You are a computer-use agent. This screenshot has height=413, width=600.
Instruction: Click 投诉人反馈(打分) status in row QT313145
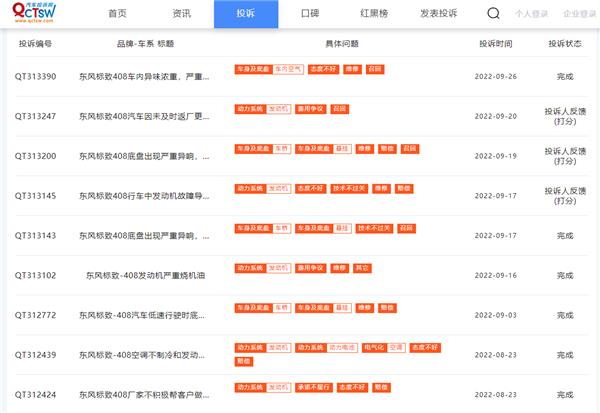point(565,196)
